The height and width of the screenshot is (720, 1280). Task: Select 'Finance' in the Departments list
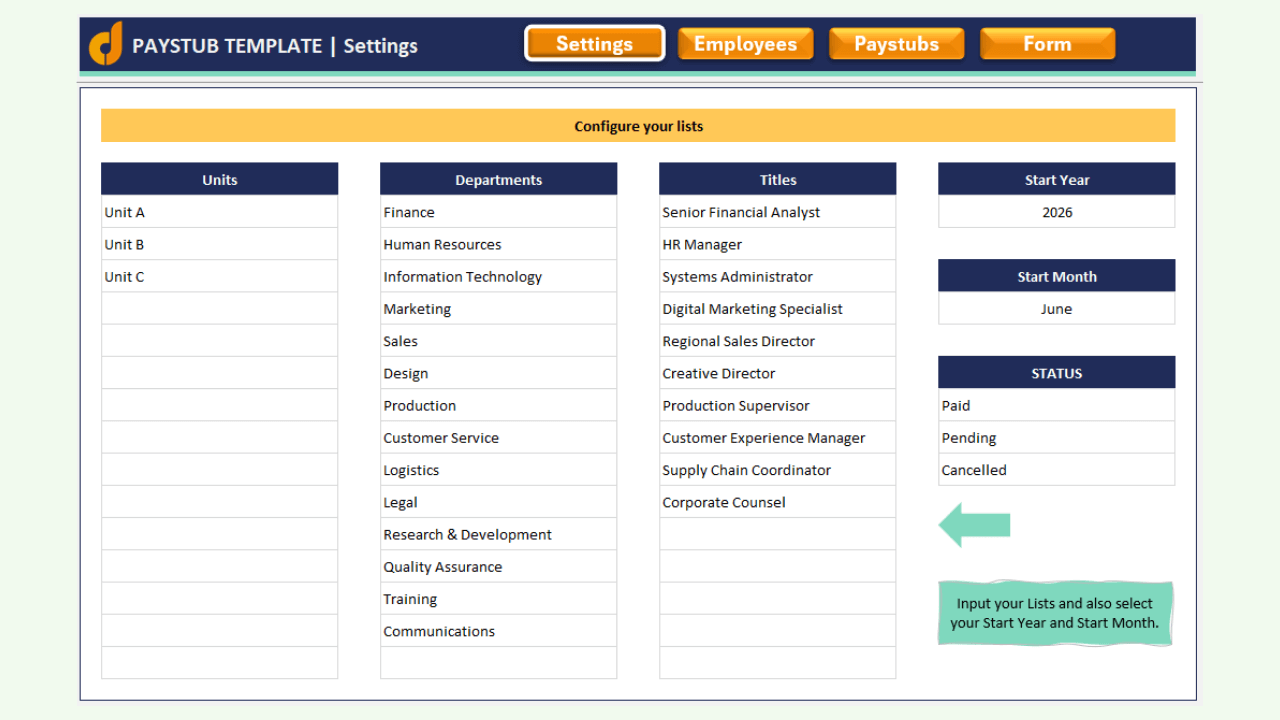coord(498,212)
